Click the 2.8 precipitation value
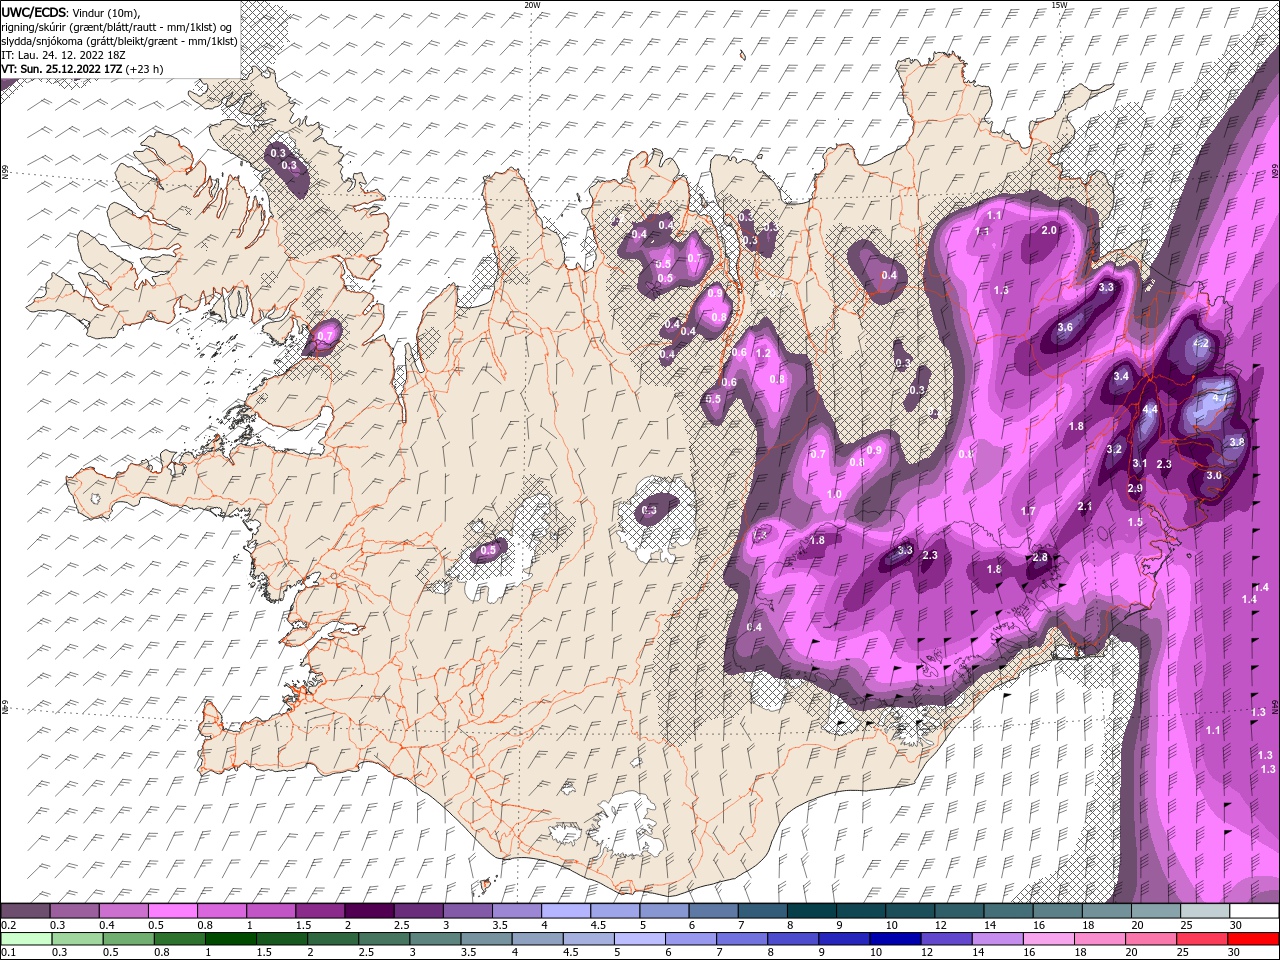The height and width of the screenshot is (960, 1280). tap(1040, 557)
